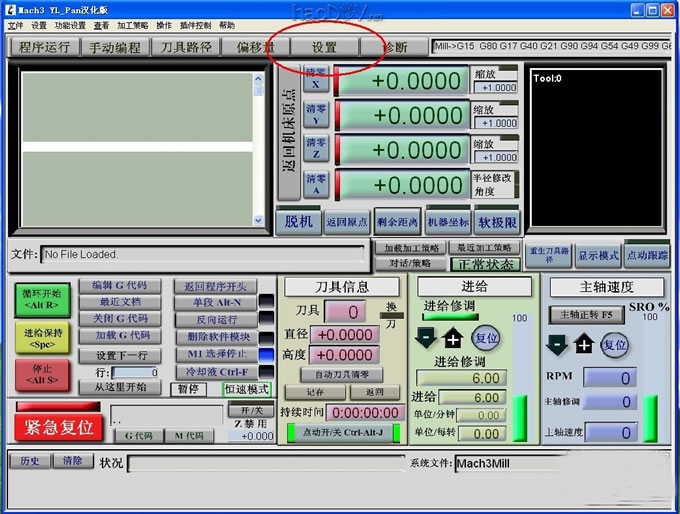Click the green 循环开始 cycle start button
This screenshot has height=514, width=680.
pyautogui.click(x=43, y=298)
